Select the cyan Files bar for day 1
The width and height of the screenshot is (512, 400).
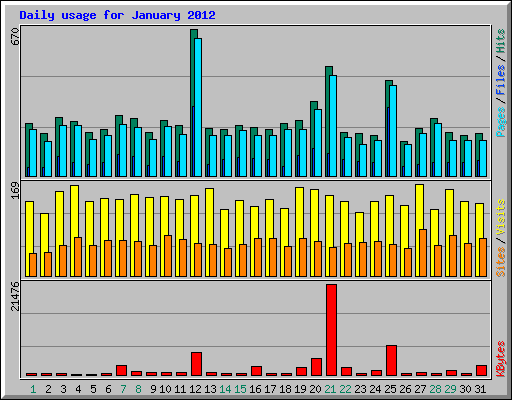click(x=33, y=153)
